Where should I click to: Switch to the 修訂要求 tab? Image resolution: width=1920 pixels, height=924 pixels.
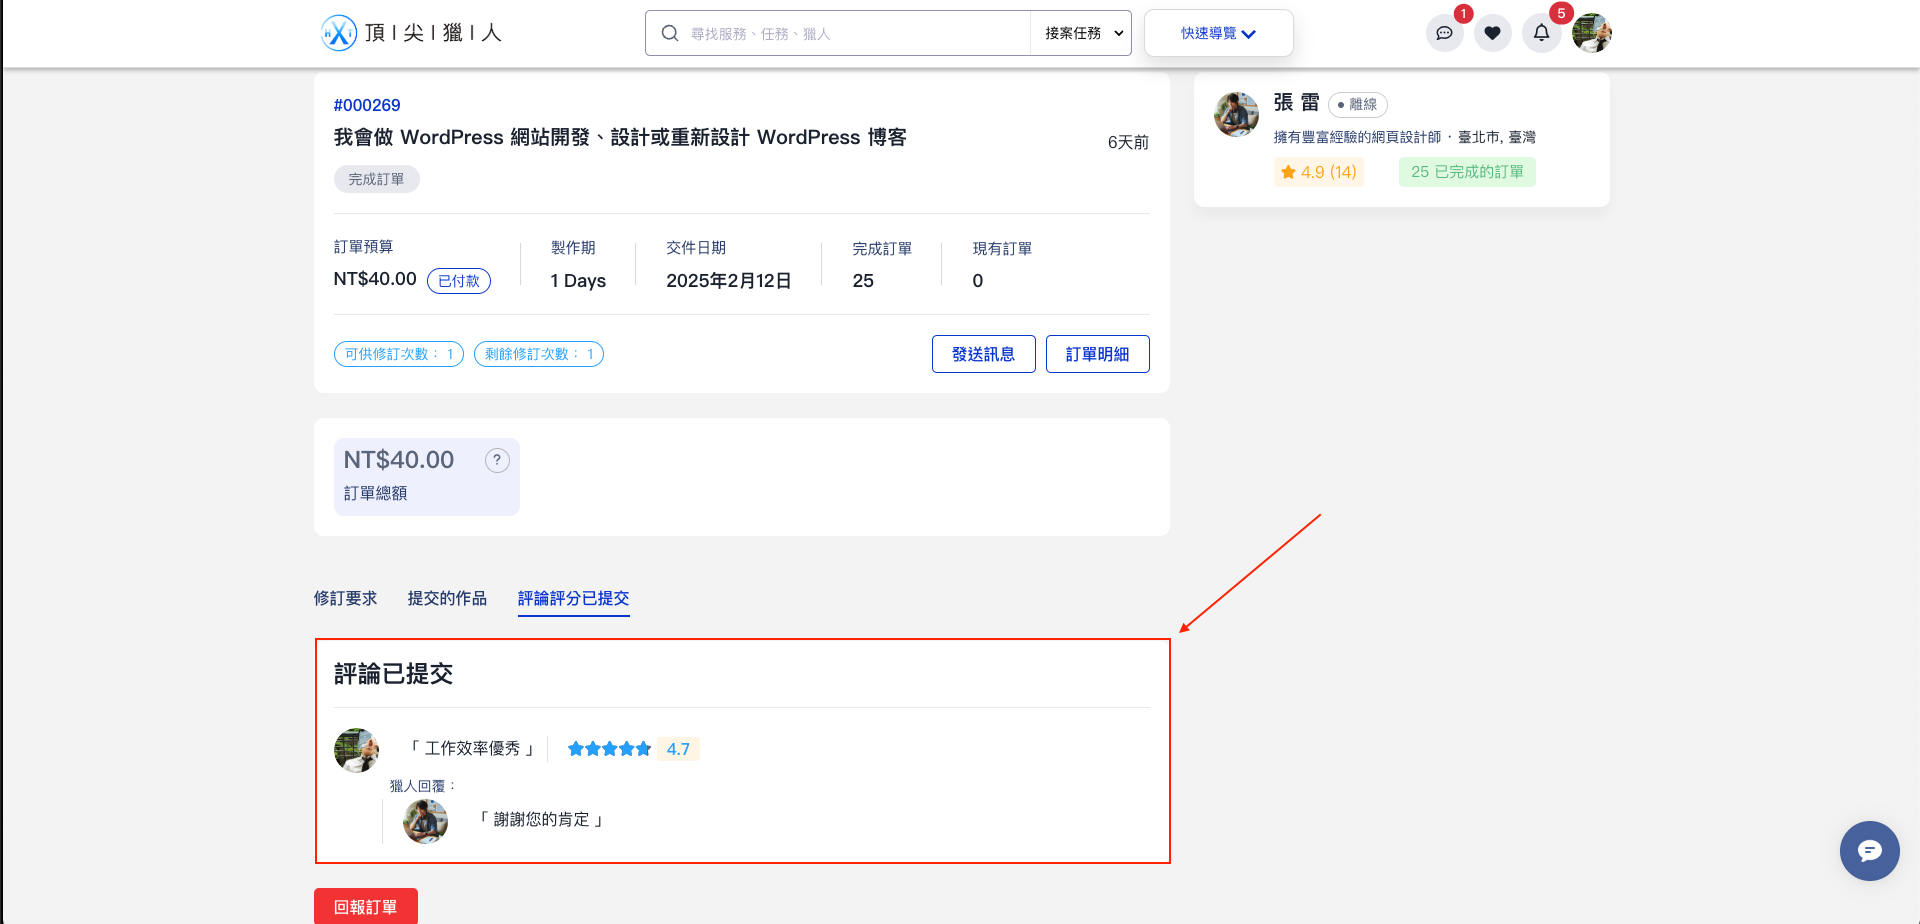[345, 598]
